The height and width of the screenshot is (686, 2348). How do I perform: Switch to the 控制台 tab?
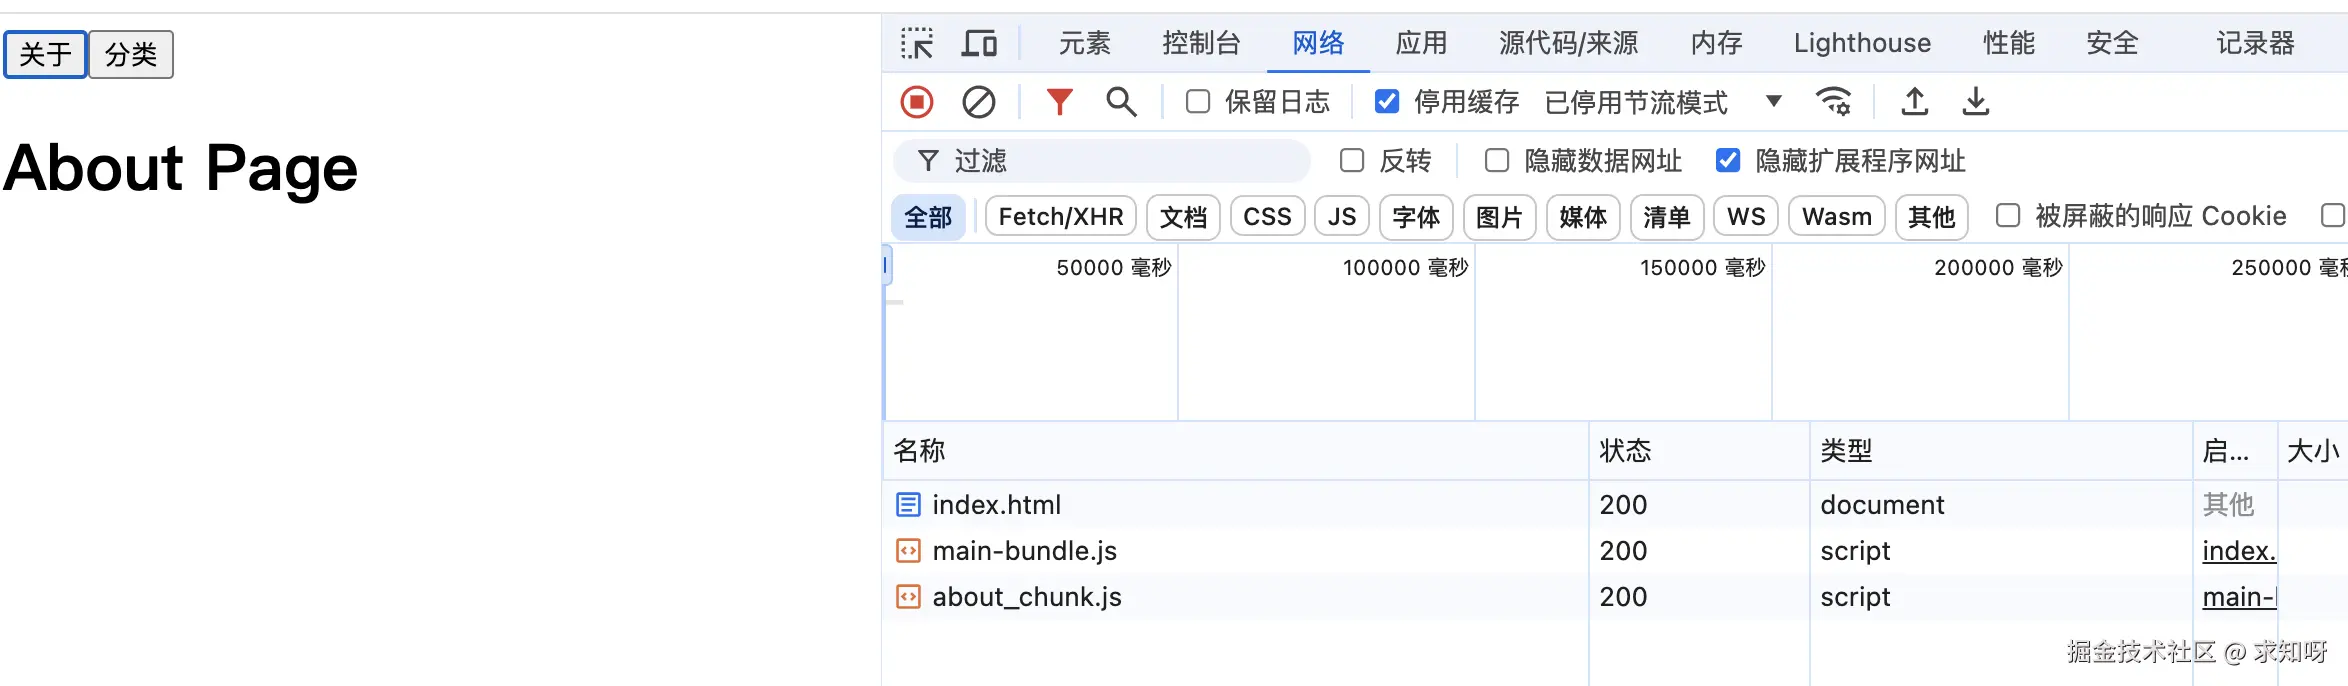coord(1201,44)
